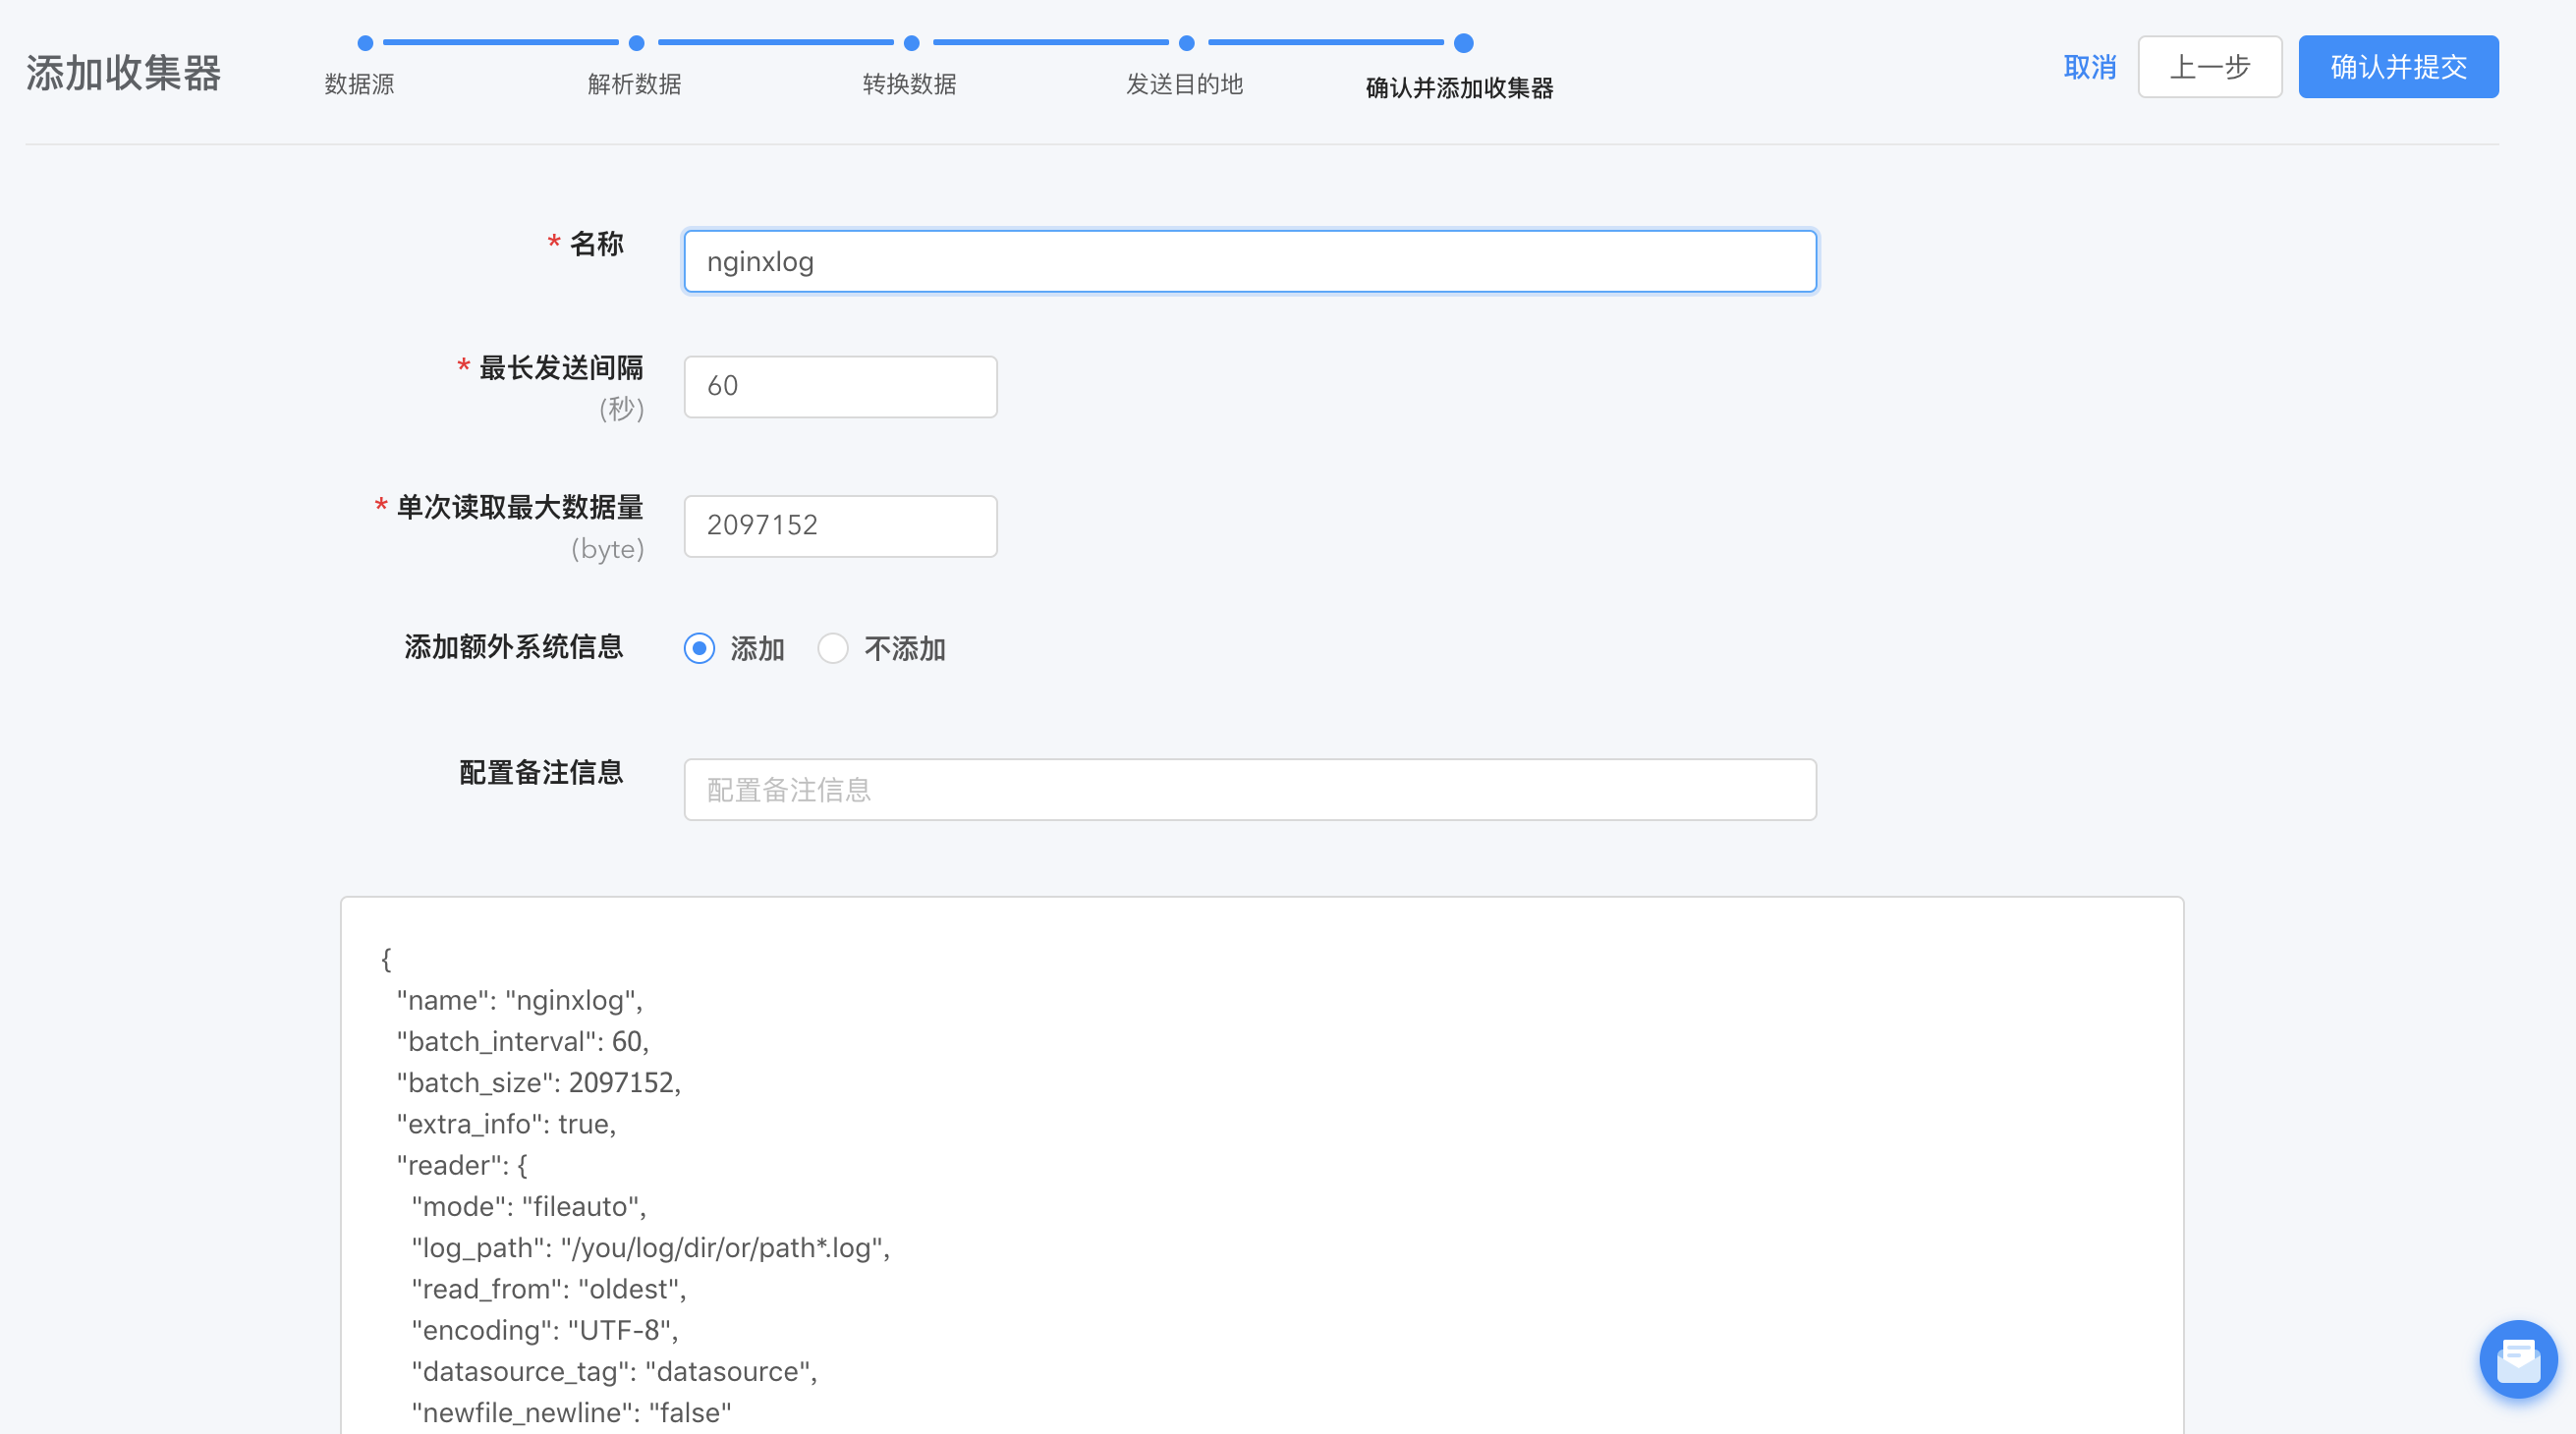Go to the 发送目的地 step
The image size is (2576, 1434).
click(x=1185, y=84)
